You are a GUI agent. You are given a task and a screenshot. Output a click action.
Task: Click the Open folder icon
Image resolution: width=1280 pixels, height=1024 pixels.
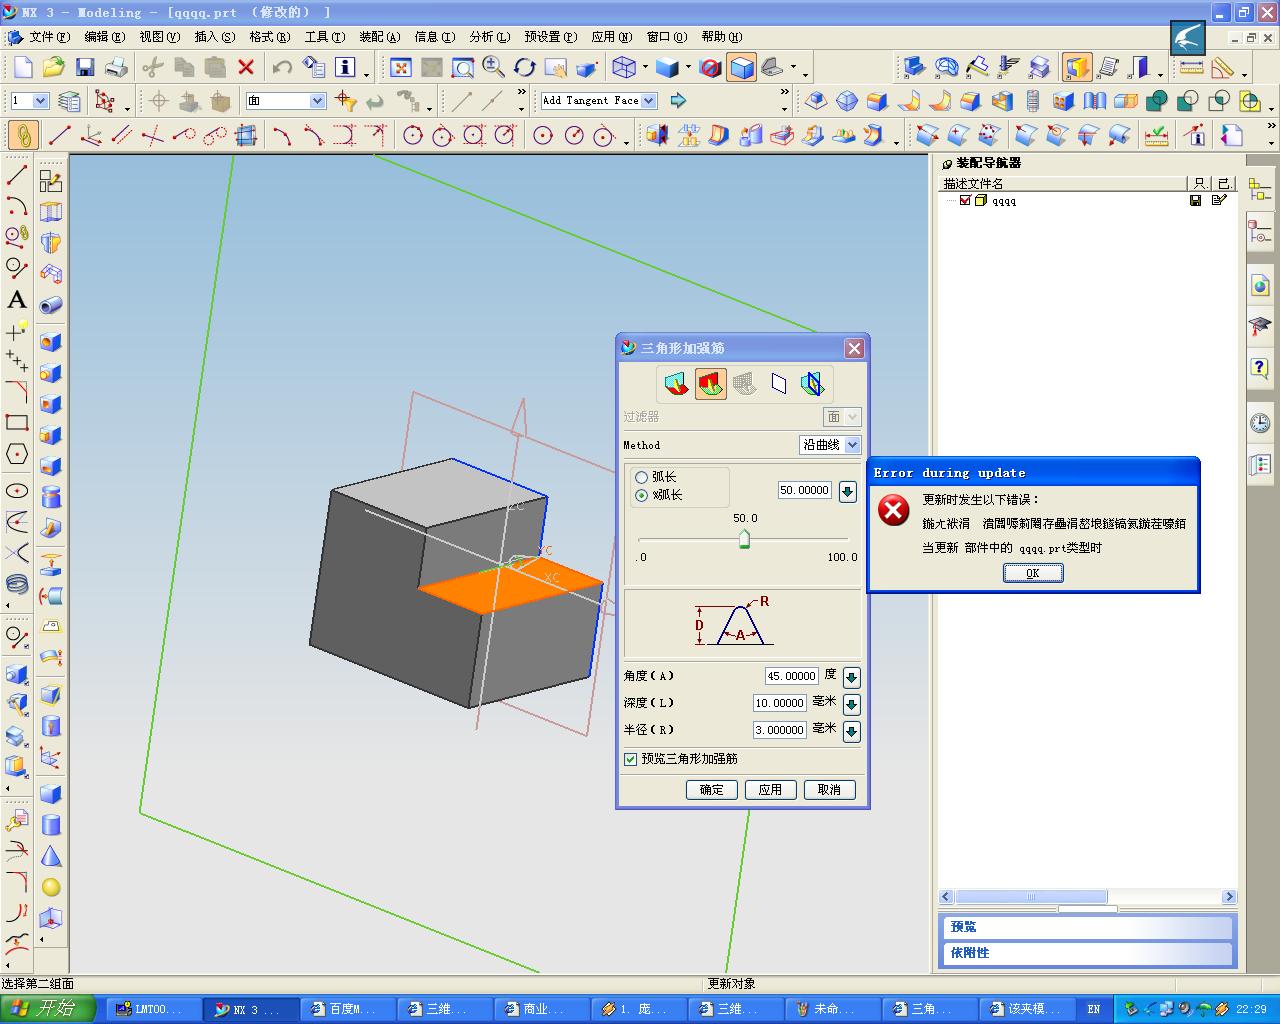tap(54, 67)
